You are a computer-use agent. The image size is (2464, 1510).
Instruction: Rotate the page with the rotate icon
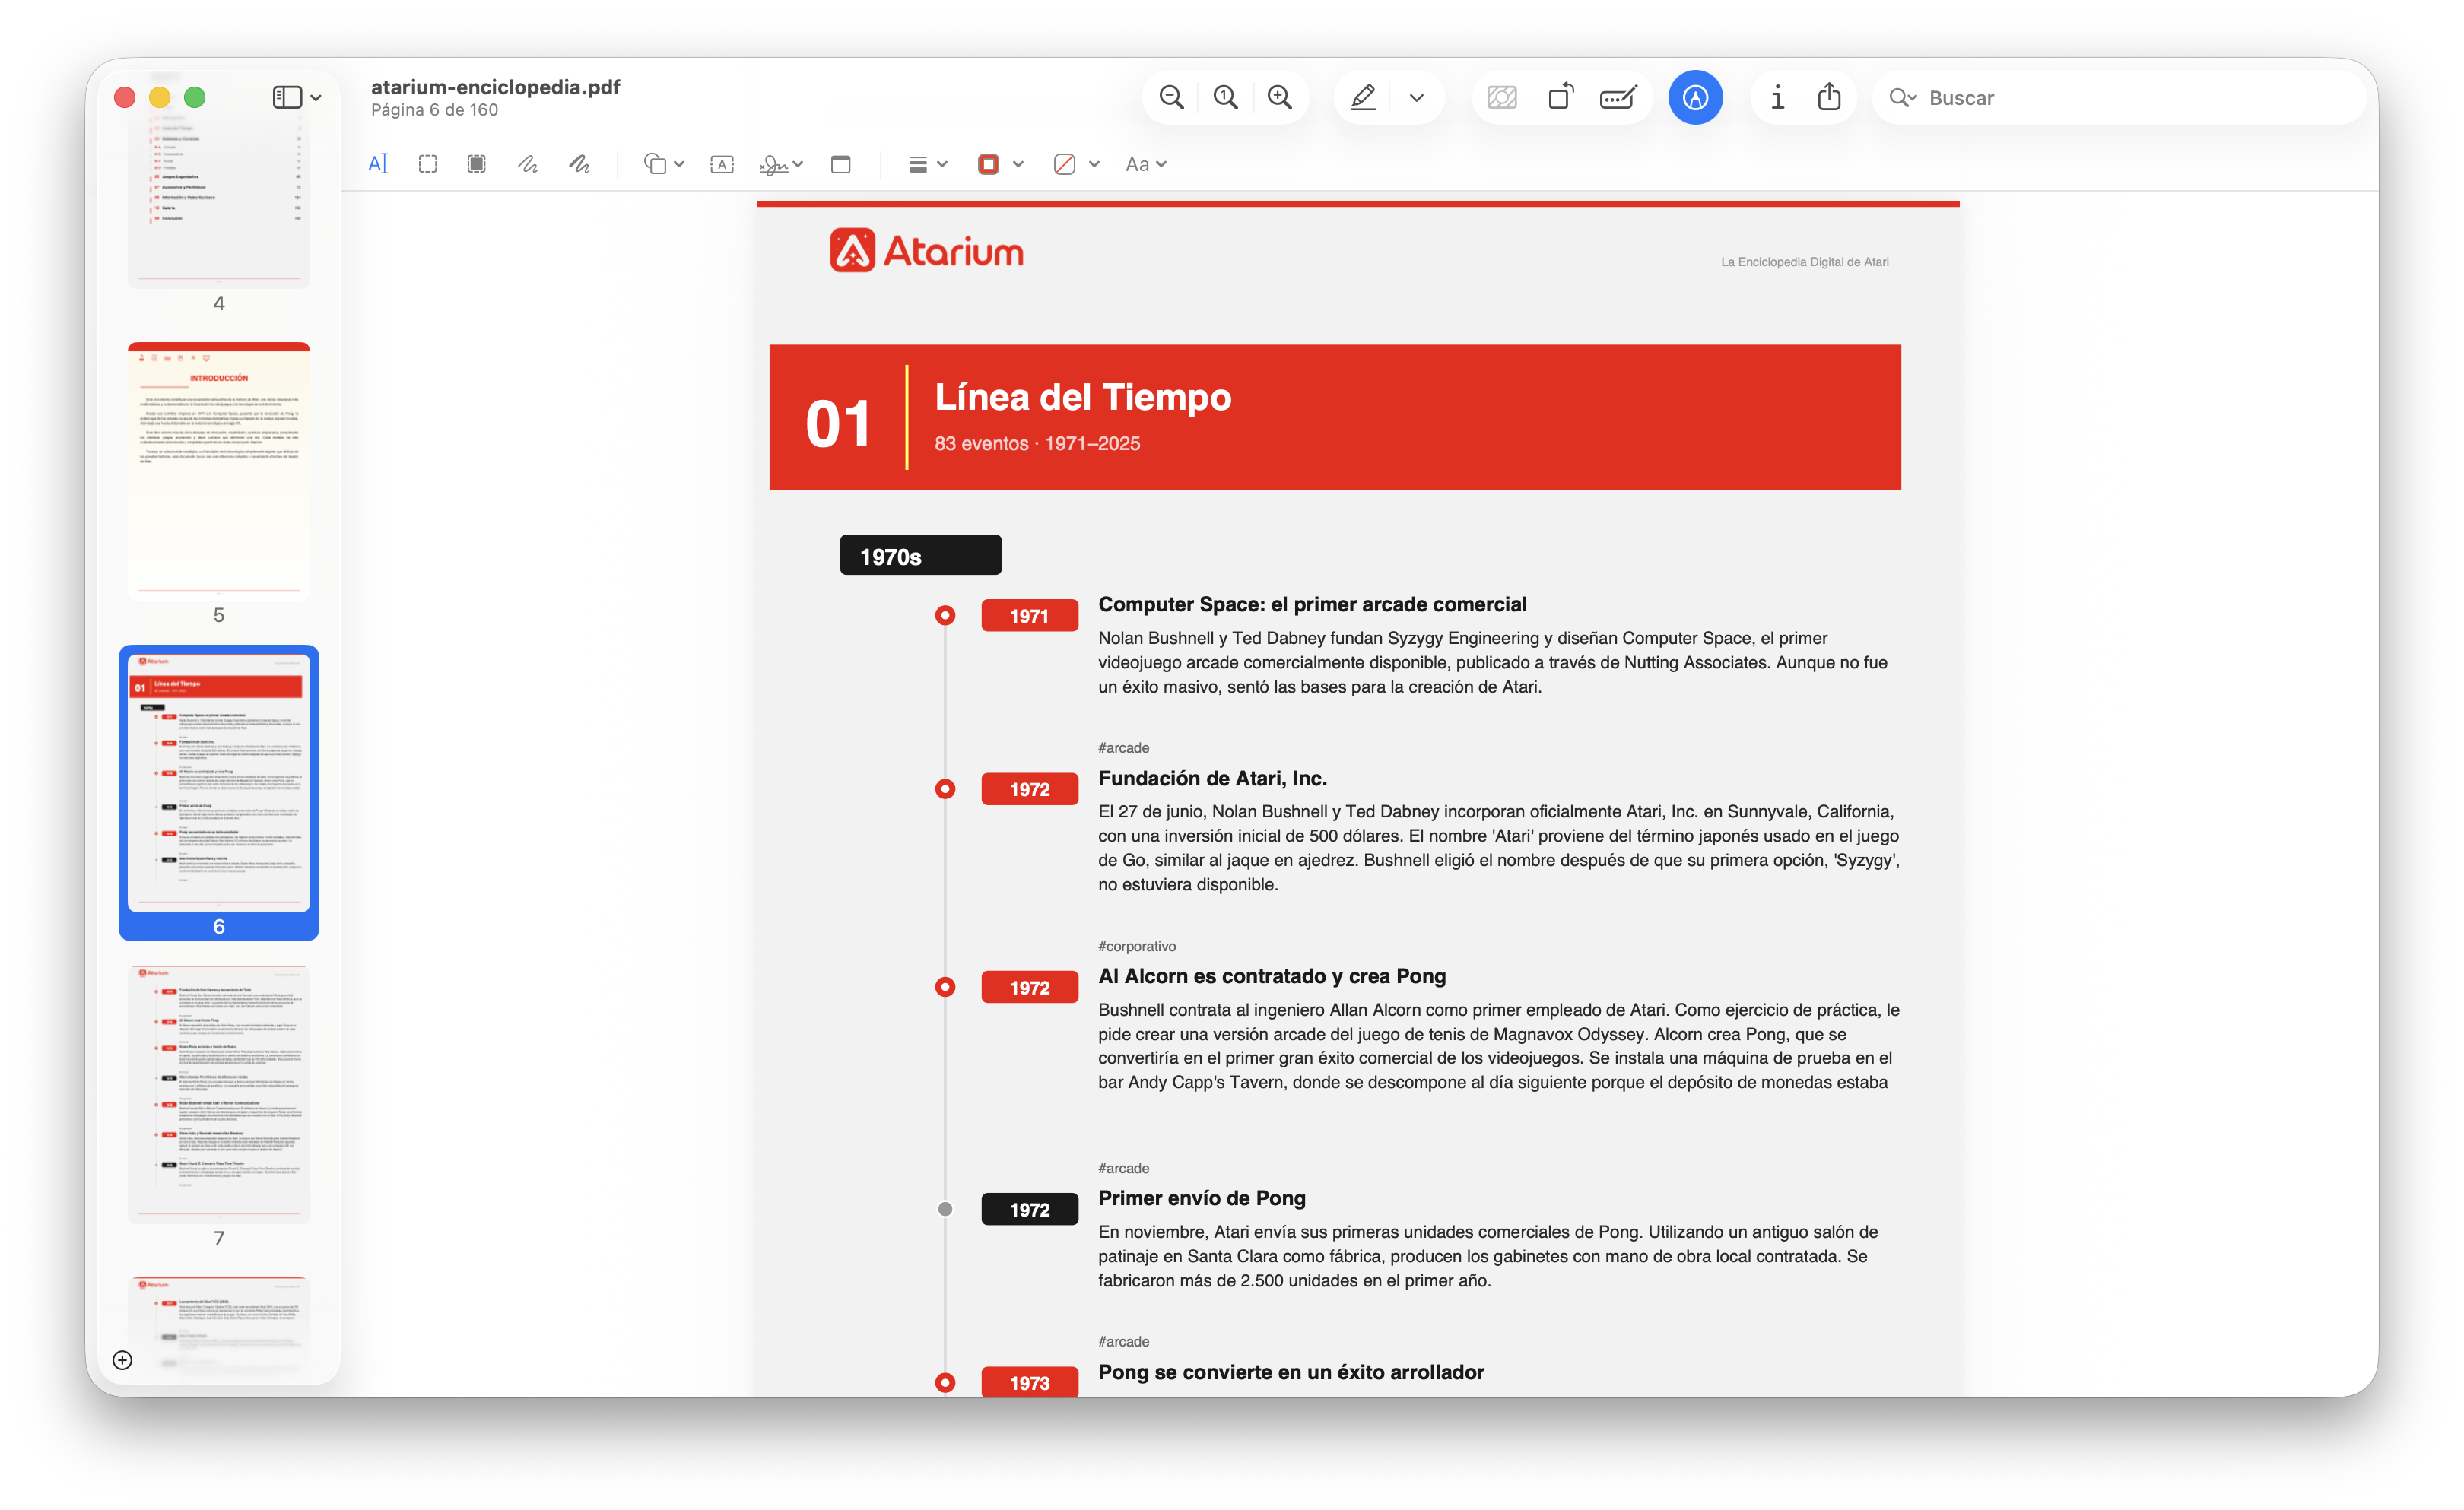pos(1560,97)
